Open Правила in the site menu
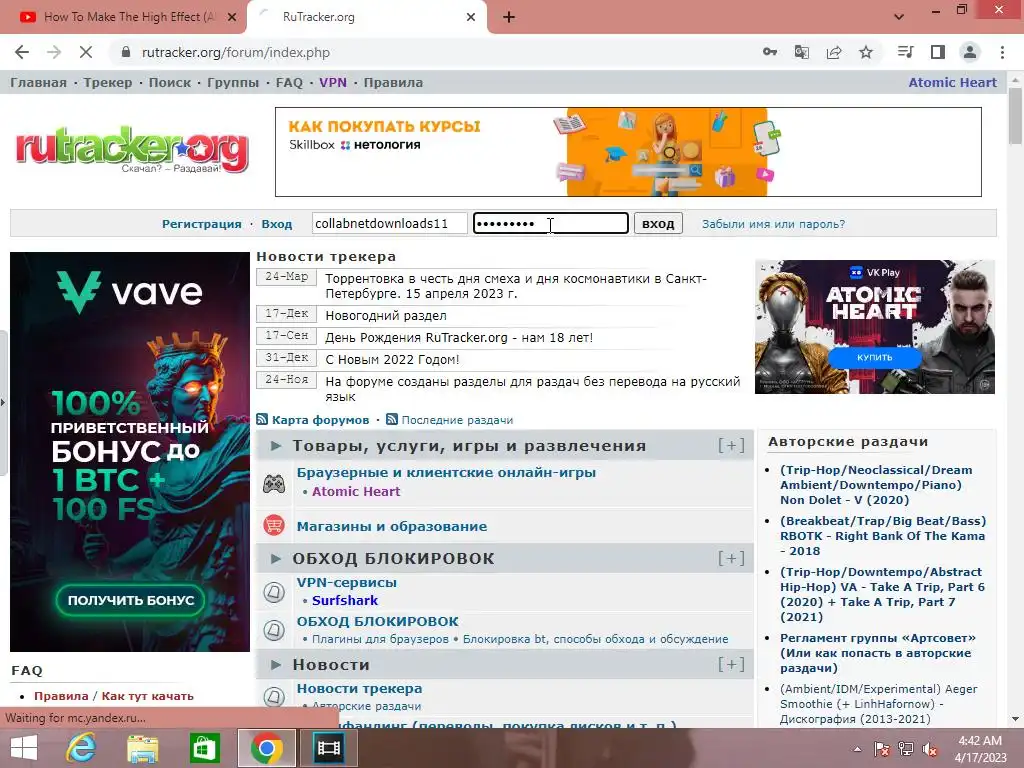The height and width of the screenshot is (768, 1024). [393, 83]
